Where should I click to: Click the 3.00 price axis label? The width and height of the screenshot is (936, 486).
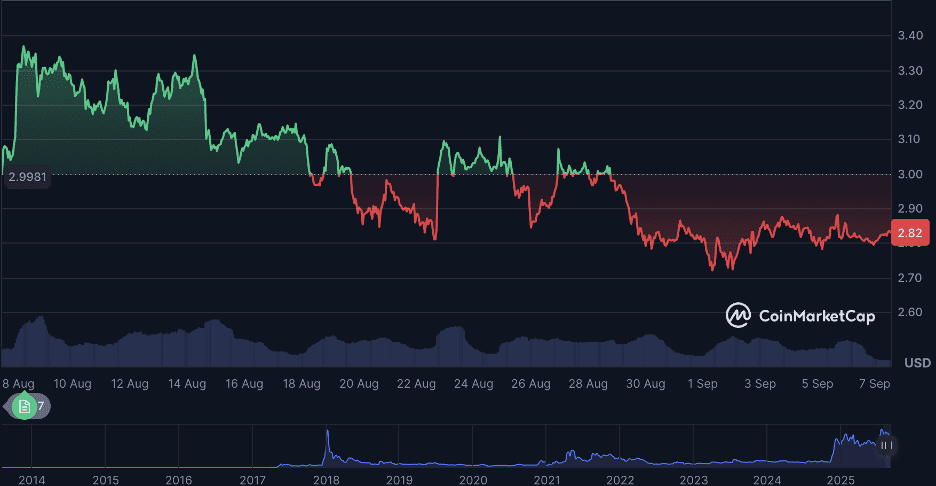pos(910,175)
